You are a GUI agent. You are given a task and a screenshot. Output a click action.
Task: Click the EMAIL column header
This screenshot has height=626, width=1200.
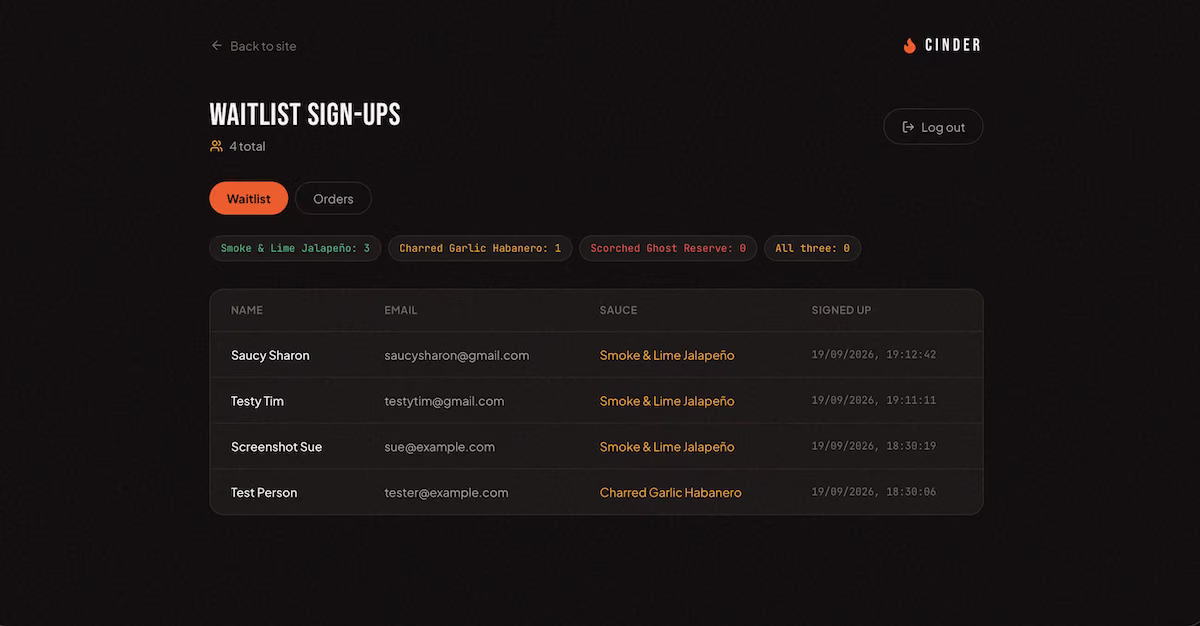click(x=401, y=310)
